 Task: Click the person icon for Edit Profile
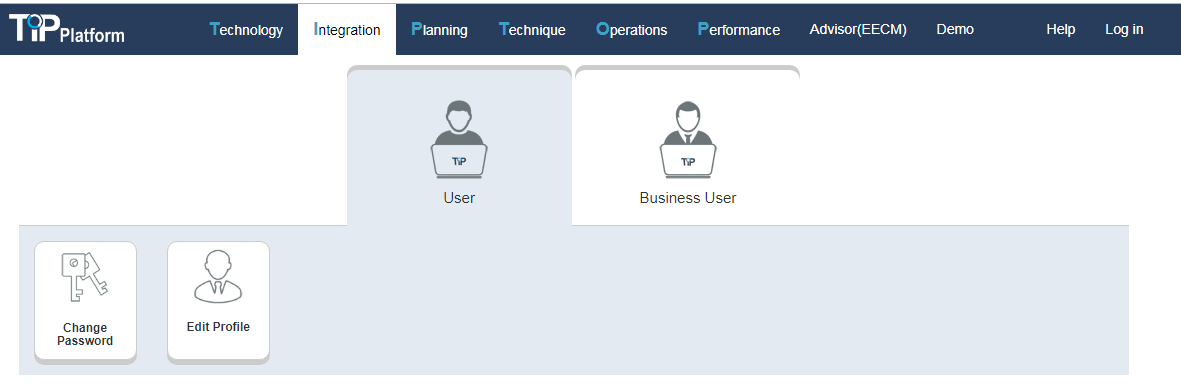218,276
